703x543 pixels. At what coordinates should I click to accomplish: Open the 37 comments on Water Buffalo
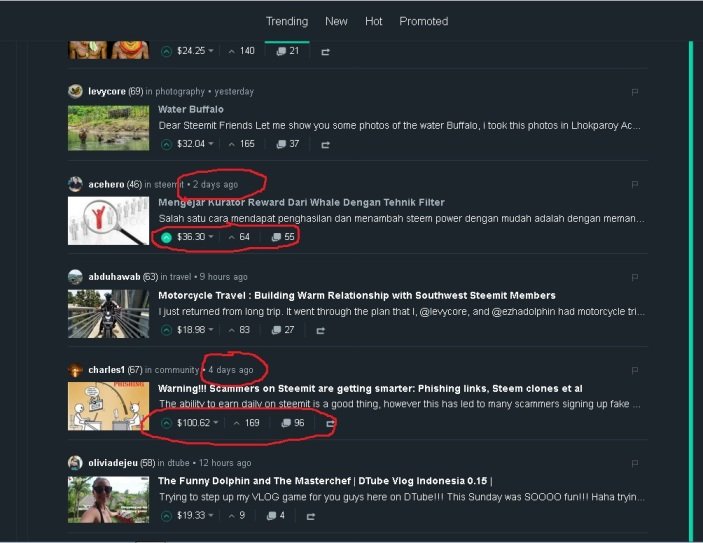click(287, 144)
